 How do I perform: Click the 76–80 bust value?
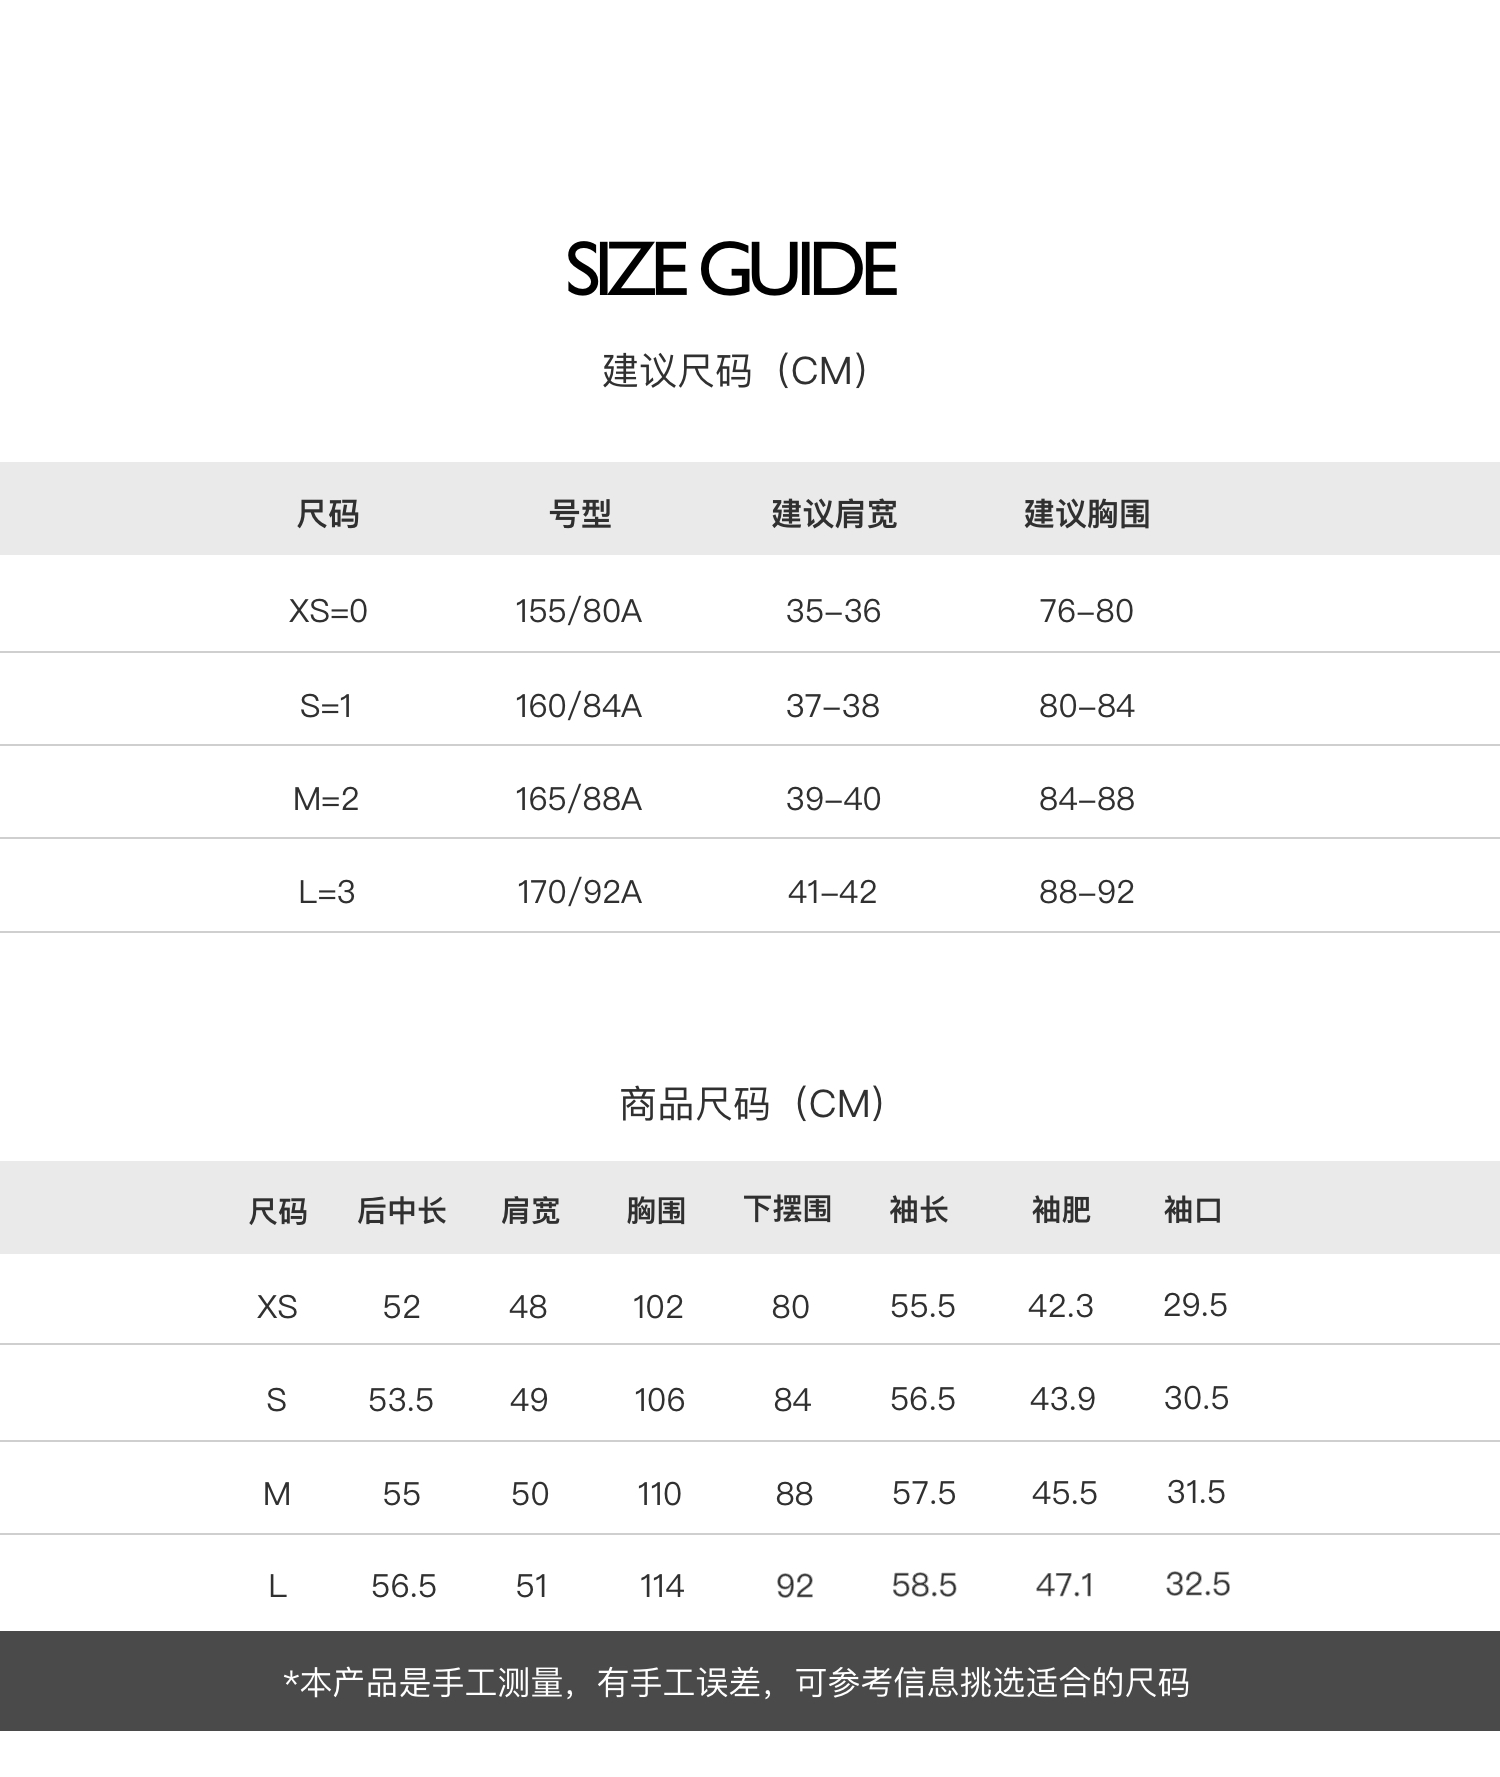coord(1086,610)
